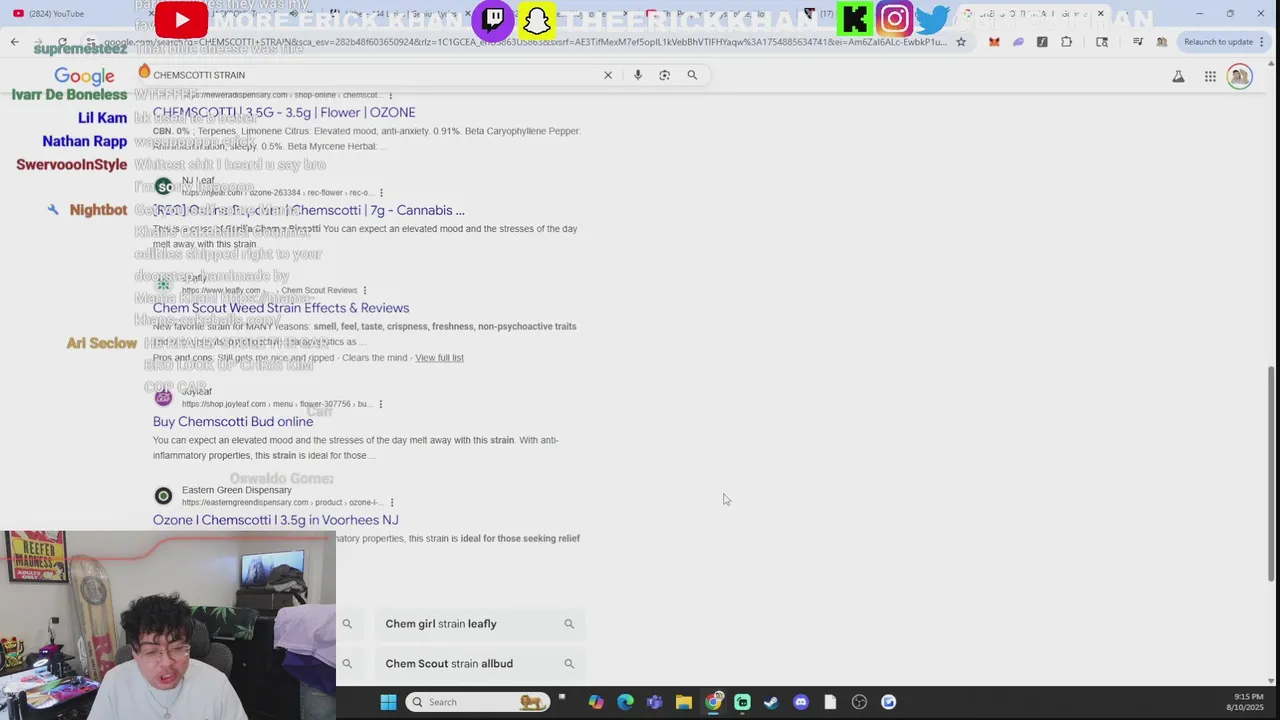
Task: Open Microsoft Teams from the taskbar
Action: [x=654, y=702]
